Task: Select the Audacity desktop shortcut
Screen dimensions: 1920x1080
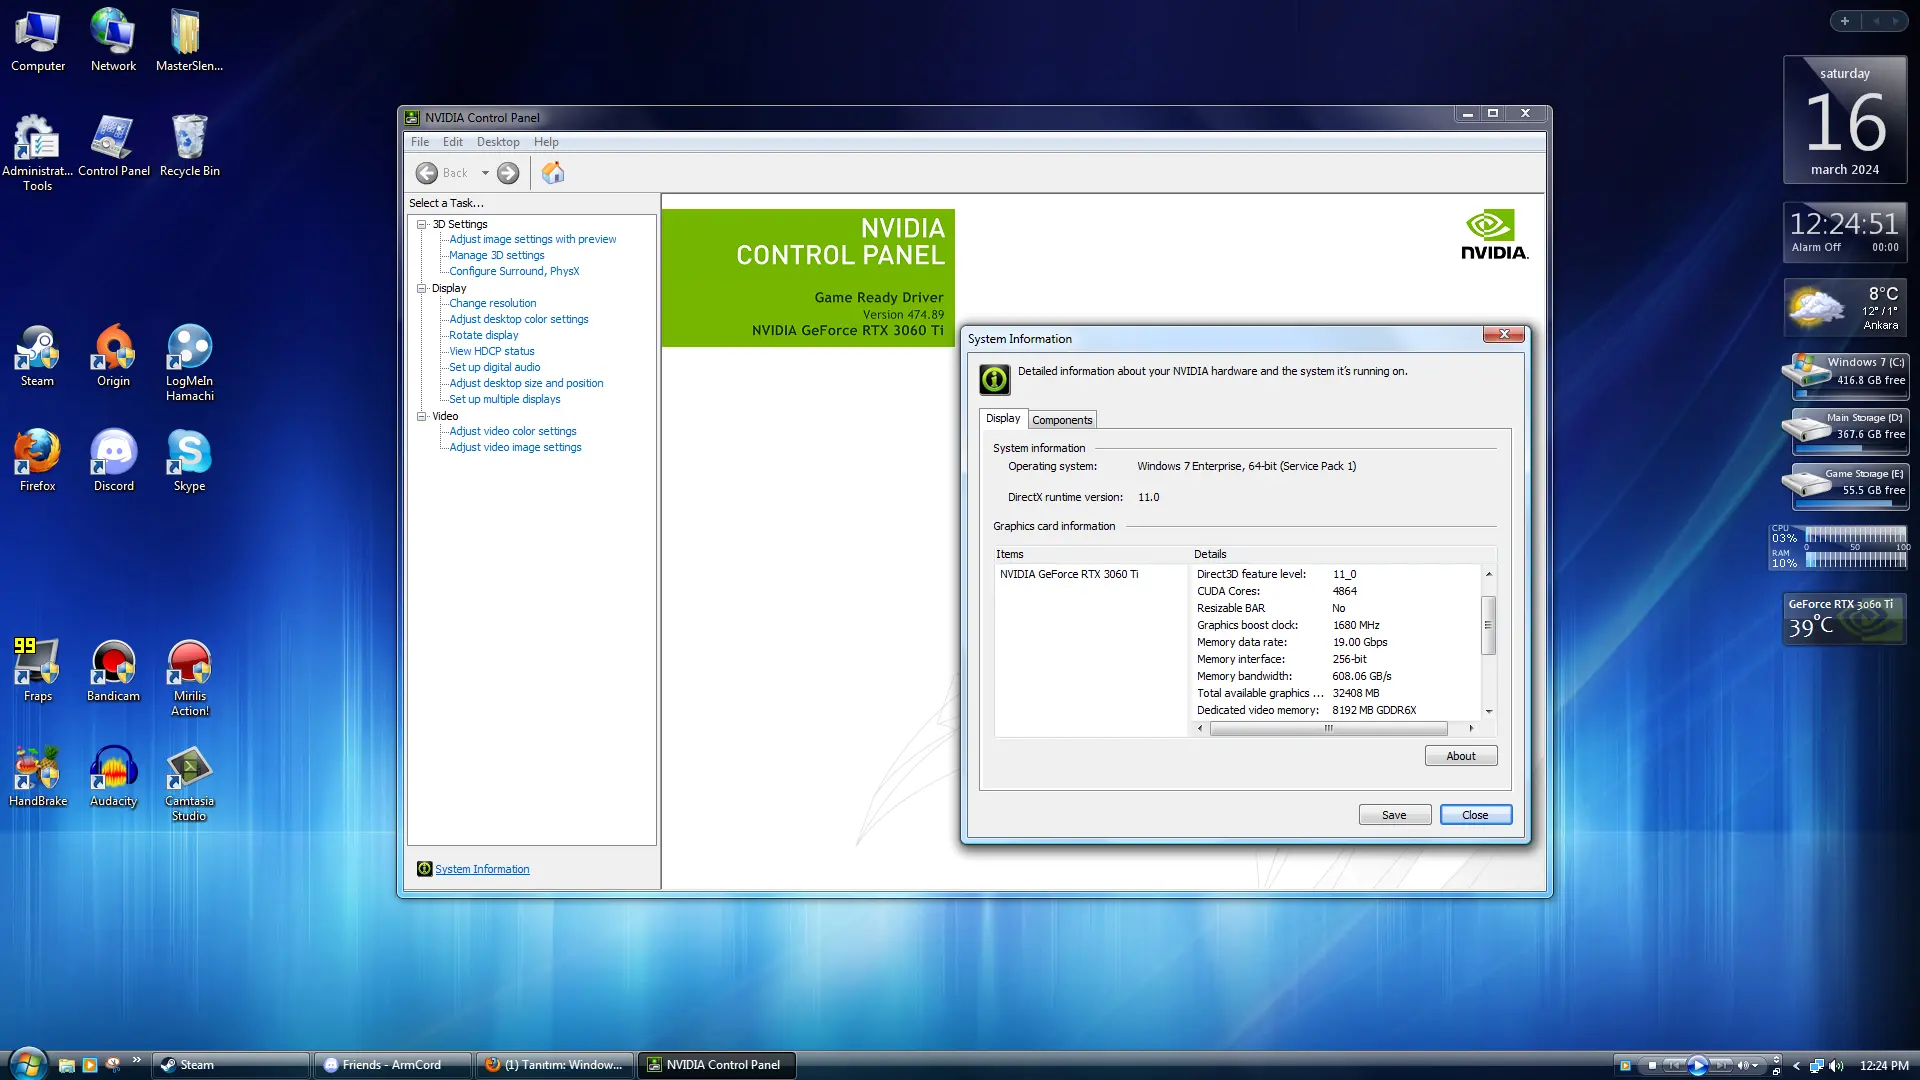Action: coord(113,777)
